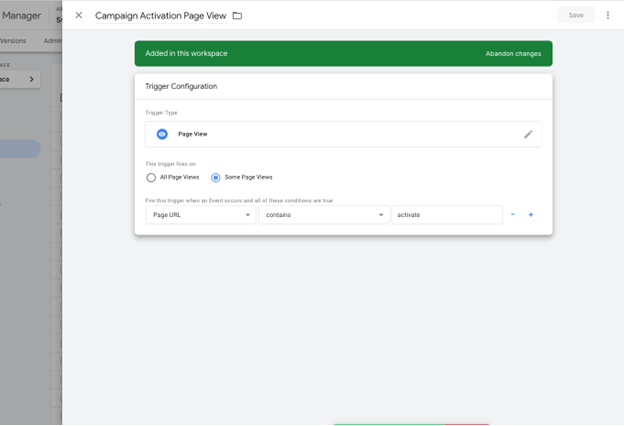The height and width of the screenshot is (426, 624).
Task: Open the 'contains' operator dropdown
Action: point(324,215)
